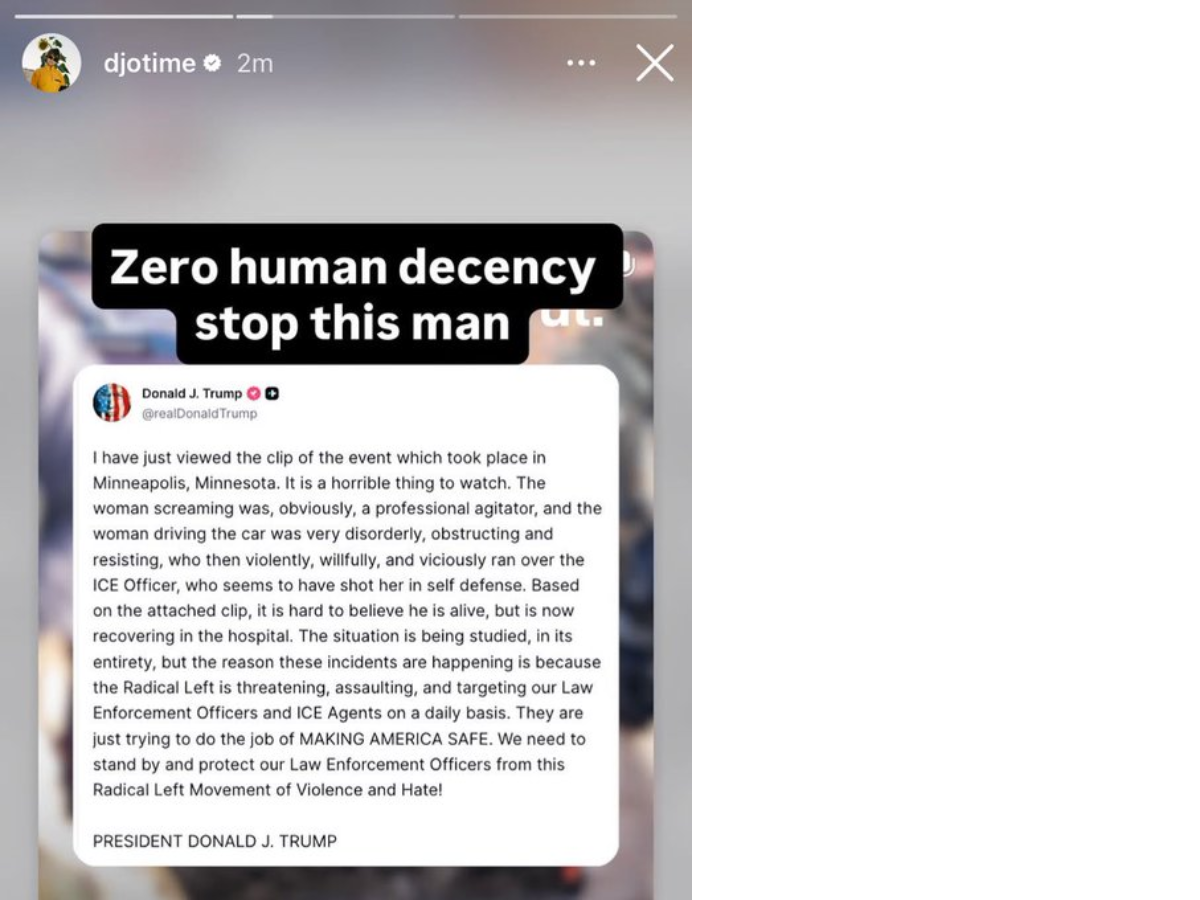This screenshot has height=900, width=1200.
Task: Close the story with the X
Action: 655,63
